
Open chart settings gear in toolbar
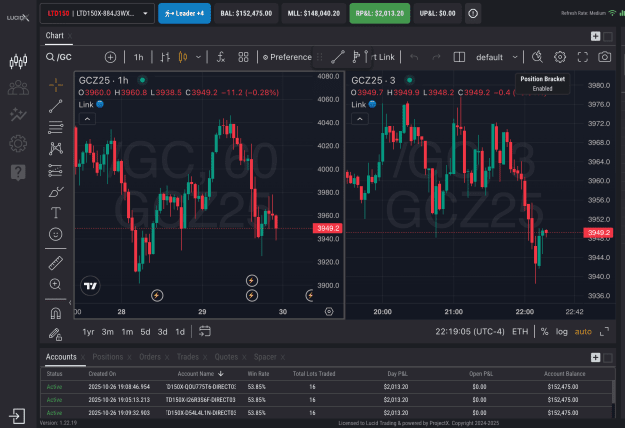point(560,57)
